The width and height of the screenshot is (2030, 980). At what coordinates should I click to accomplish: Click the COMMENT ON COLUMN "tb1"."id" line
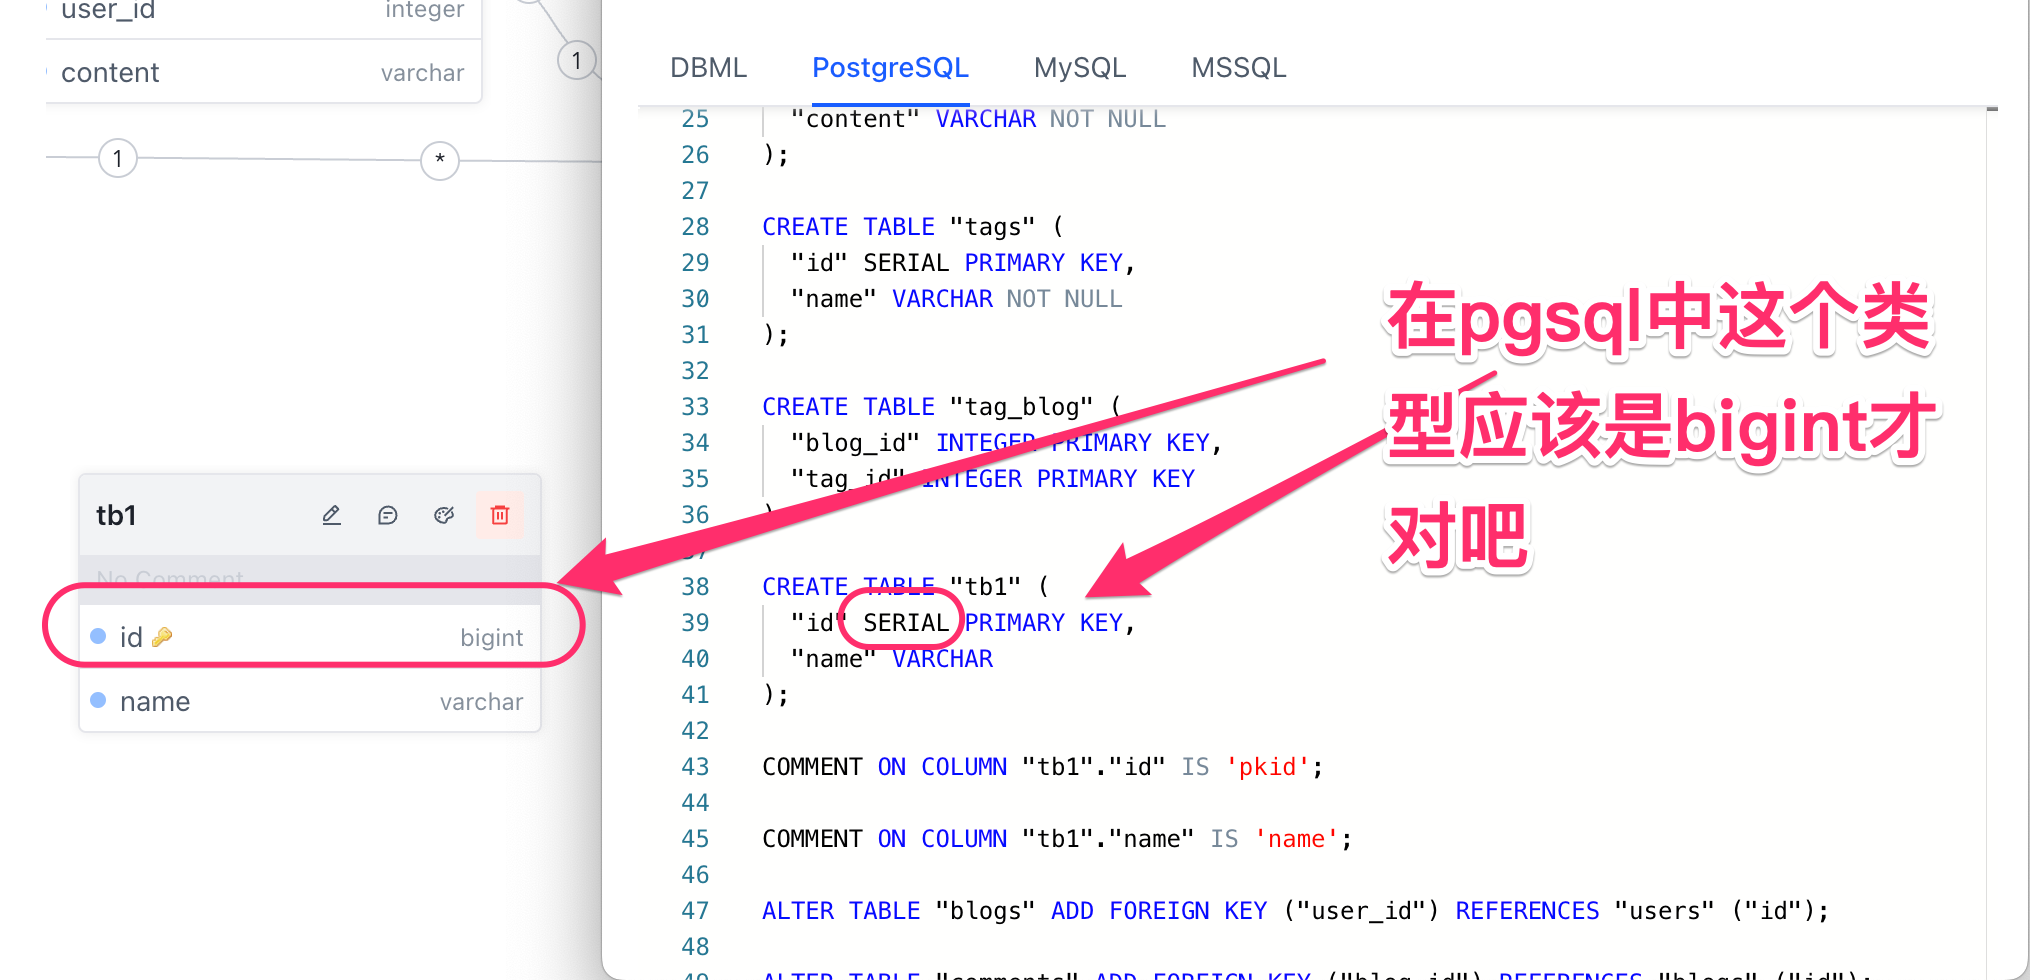[1043, 767]
